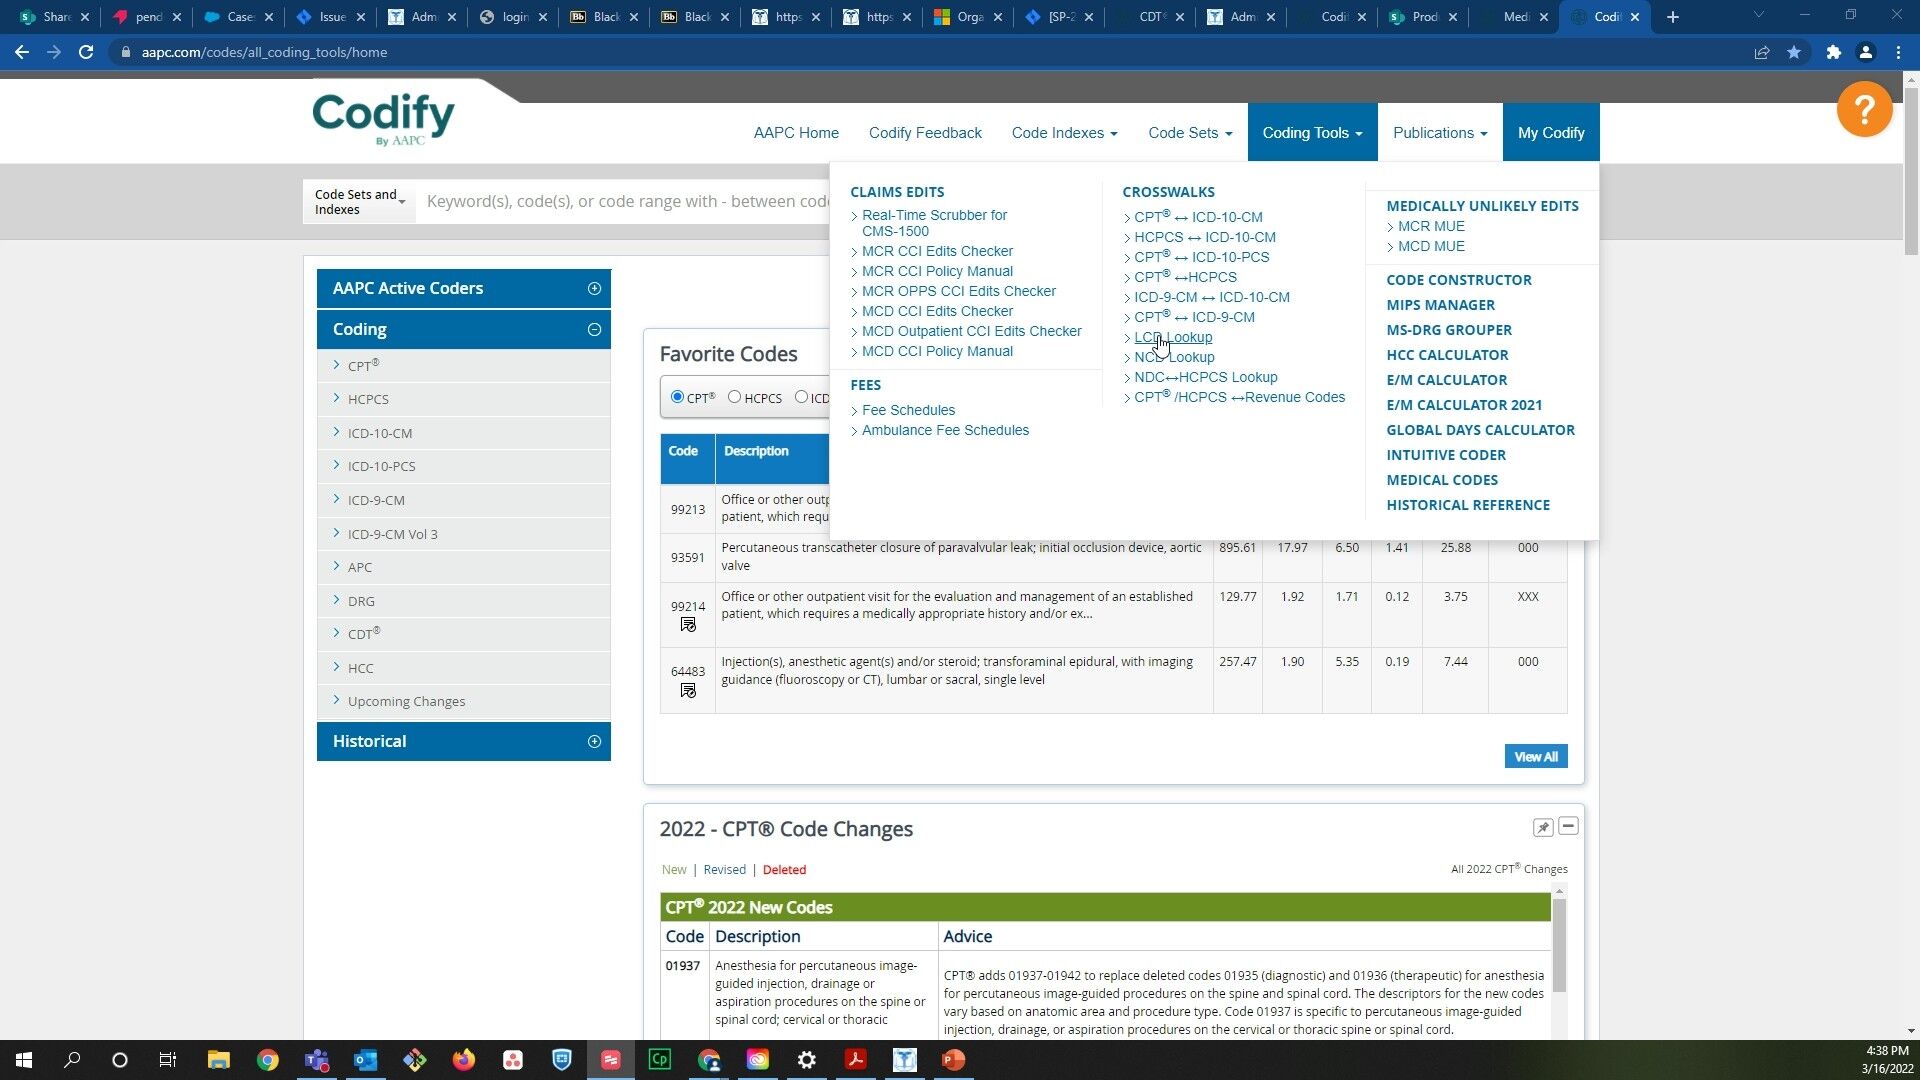This screenshot has width=1920, height=1080.
Task: Switch to the Revised code changes tab
Action: tap(724, 869)
